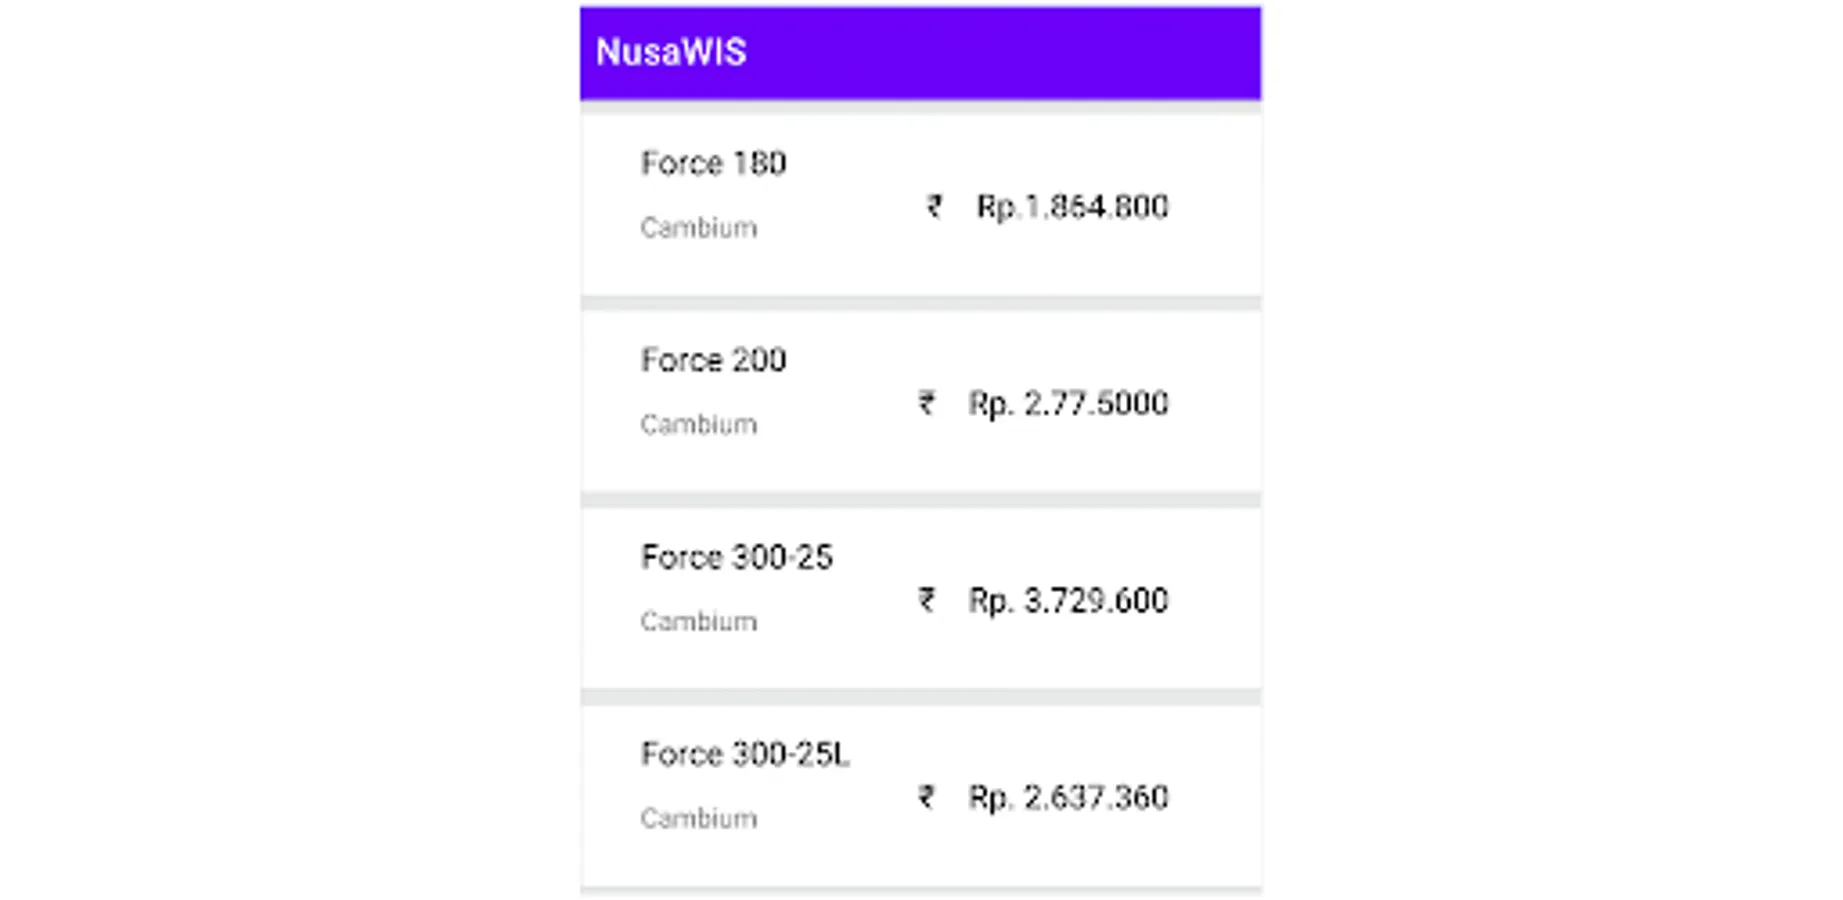Screen dimensions: 1843x900
Task: Click rupee icon beside Force 300-25 price
Action: click(927, 600)
